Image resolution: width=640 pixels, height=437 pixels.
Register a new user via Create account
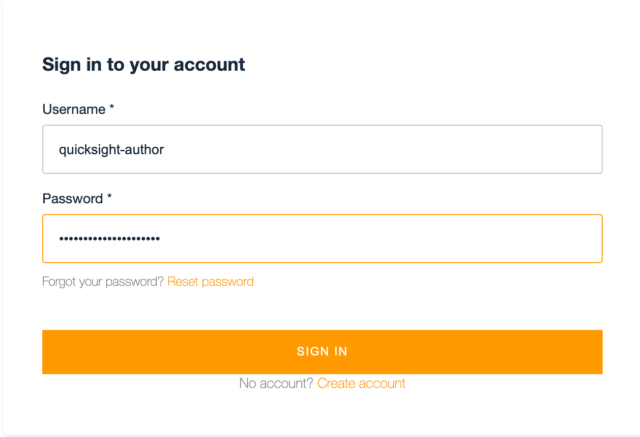coord(361,383)
